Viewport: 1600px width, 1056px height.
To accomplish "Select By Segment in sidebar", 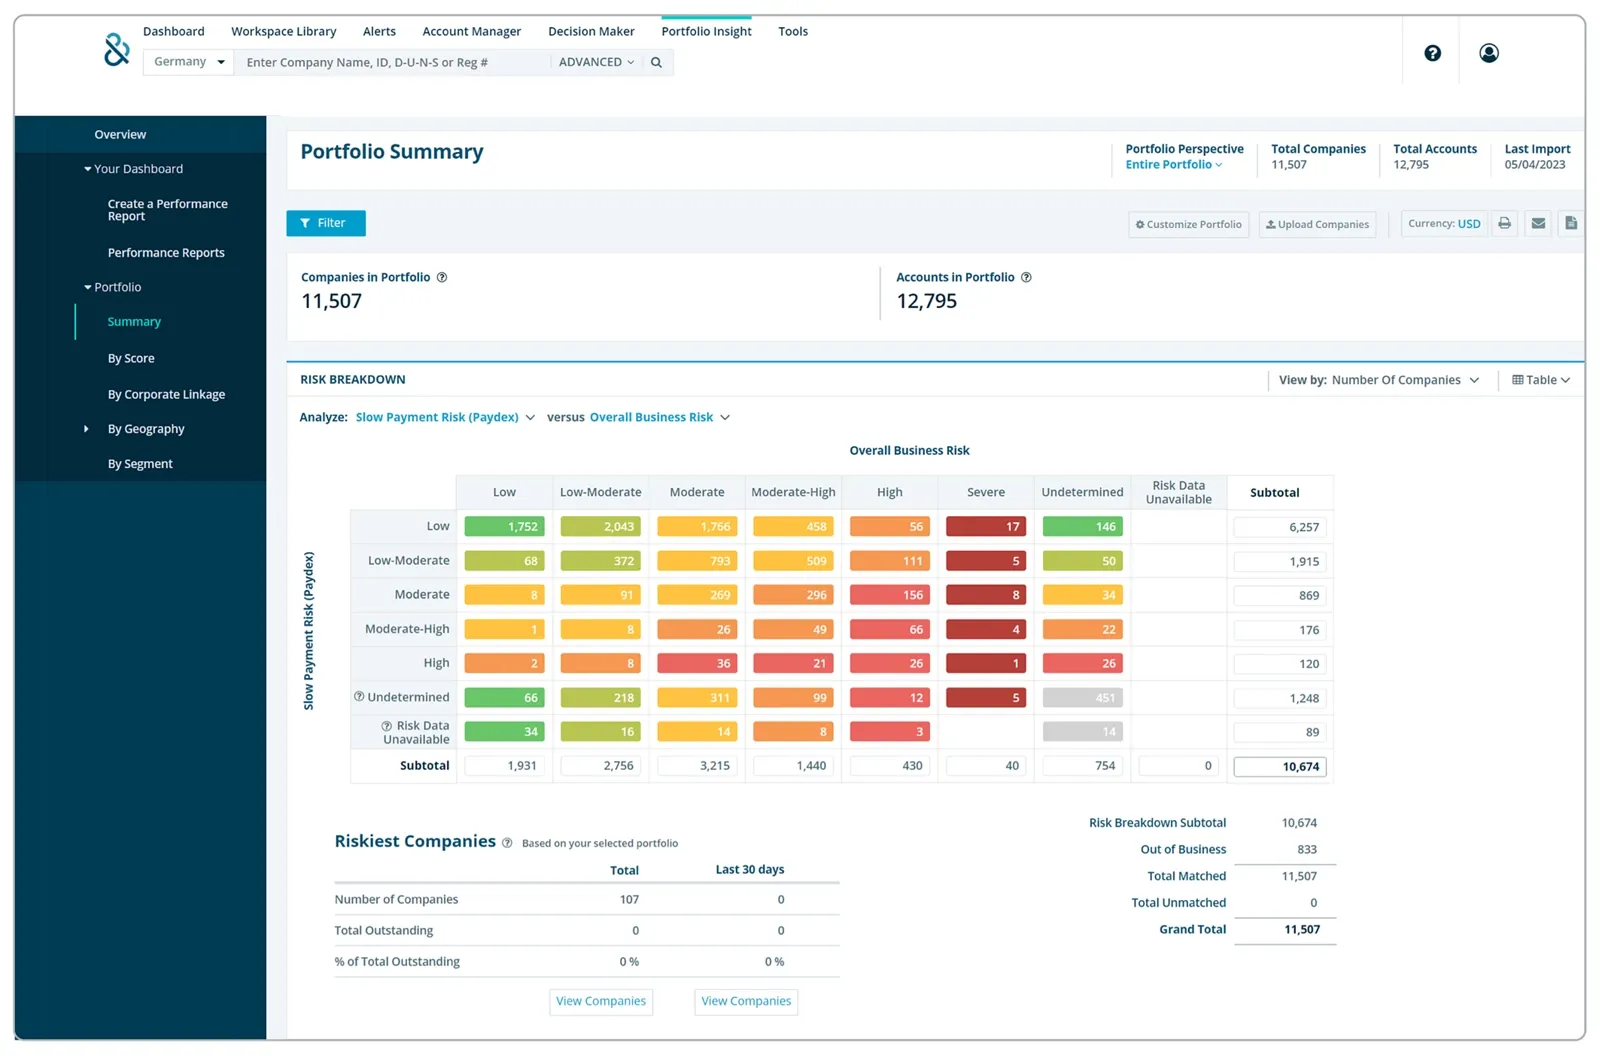I will coord(140,464).
